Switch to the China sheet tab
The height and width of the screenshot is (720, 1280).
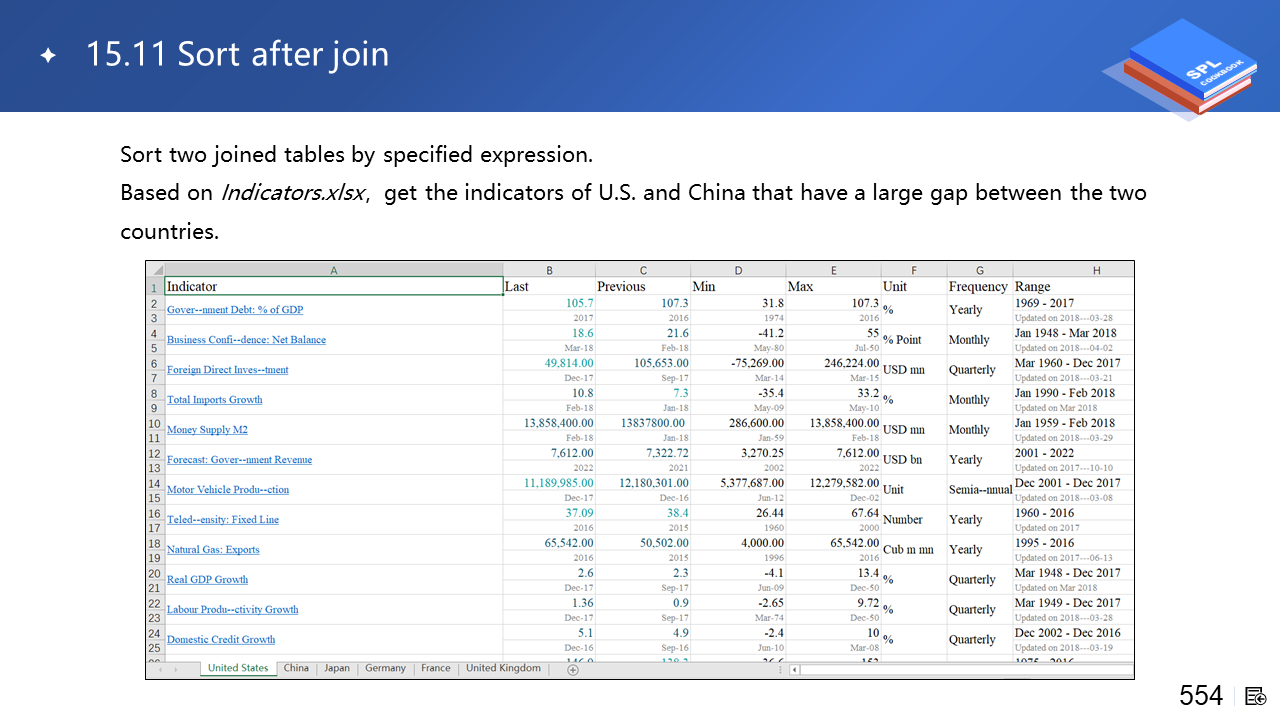click(x=296, y=668)
